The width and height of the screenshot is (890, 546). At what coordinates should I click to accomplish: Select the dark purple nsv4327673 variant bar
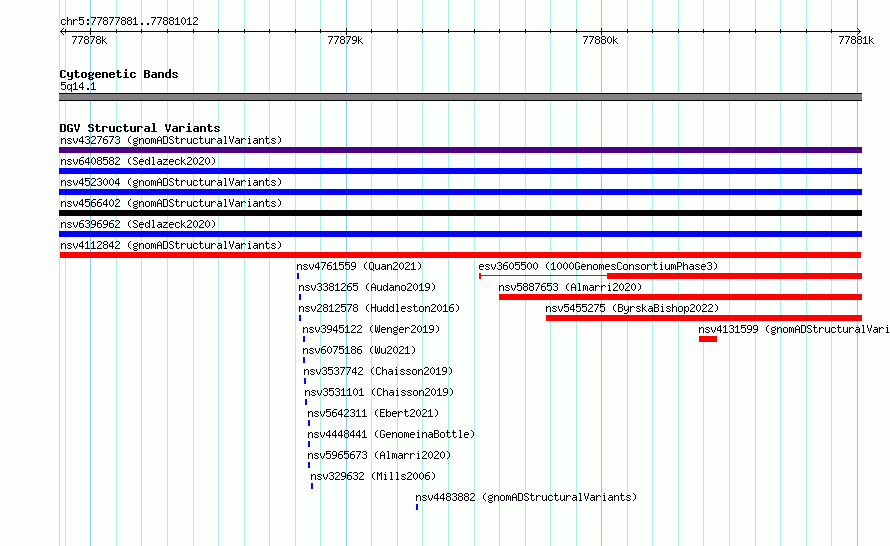460,150
